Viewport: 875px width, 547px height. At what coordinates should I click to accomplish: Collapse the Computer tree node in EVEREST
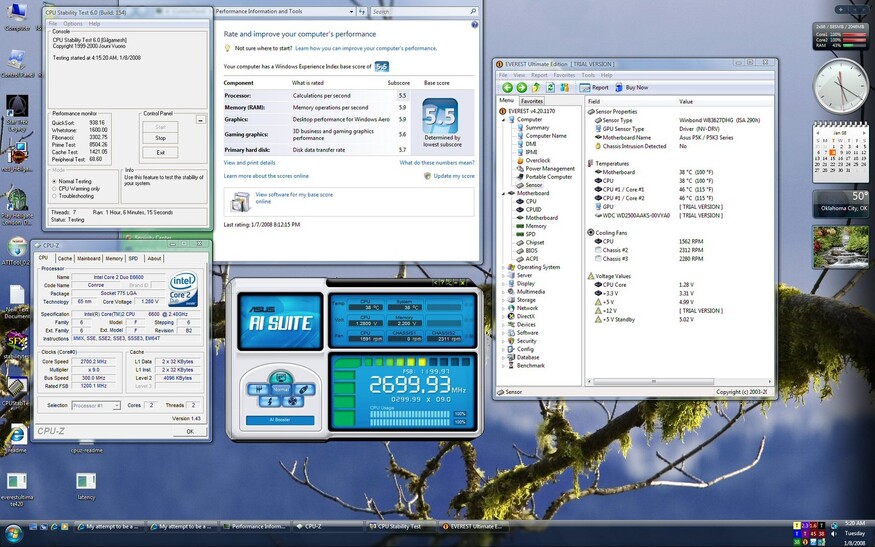tap(503, 119)
